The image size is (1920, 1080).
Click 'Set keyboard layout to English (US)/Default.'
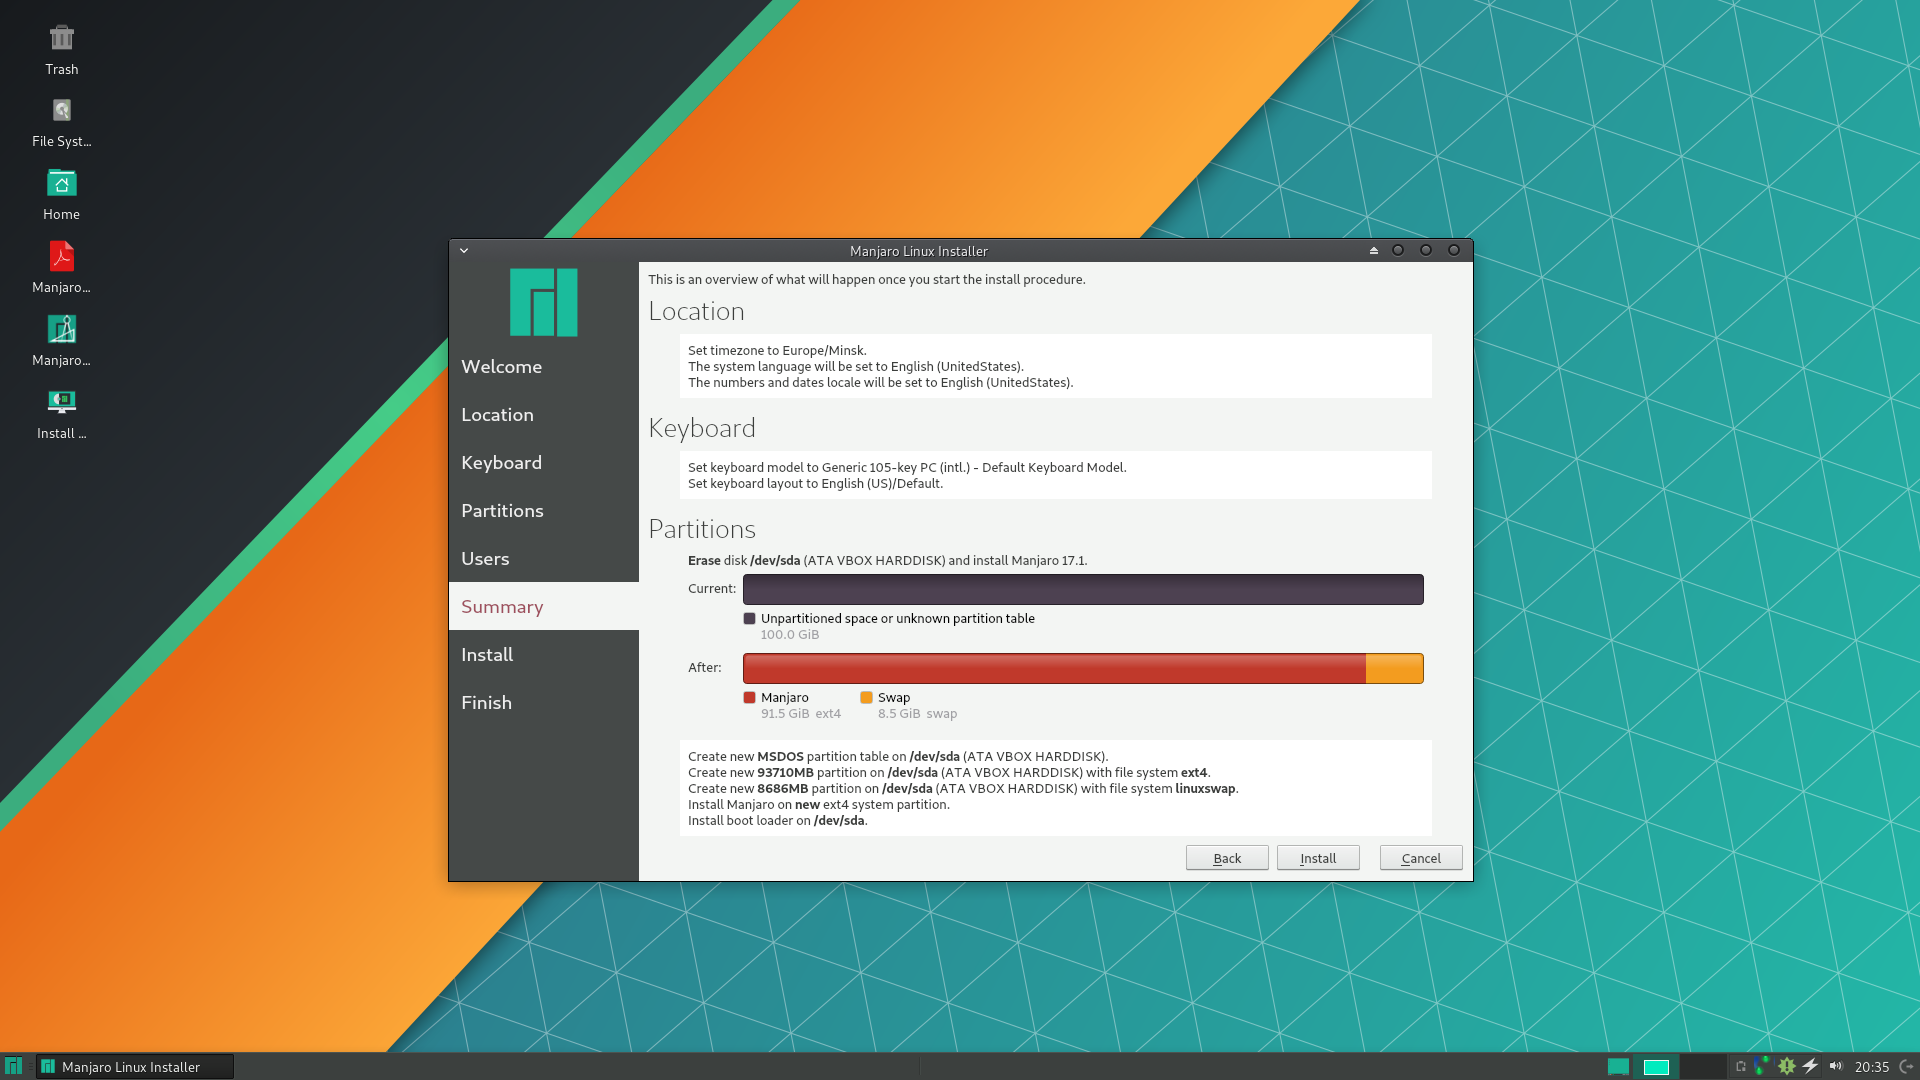tap(815, 484)
